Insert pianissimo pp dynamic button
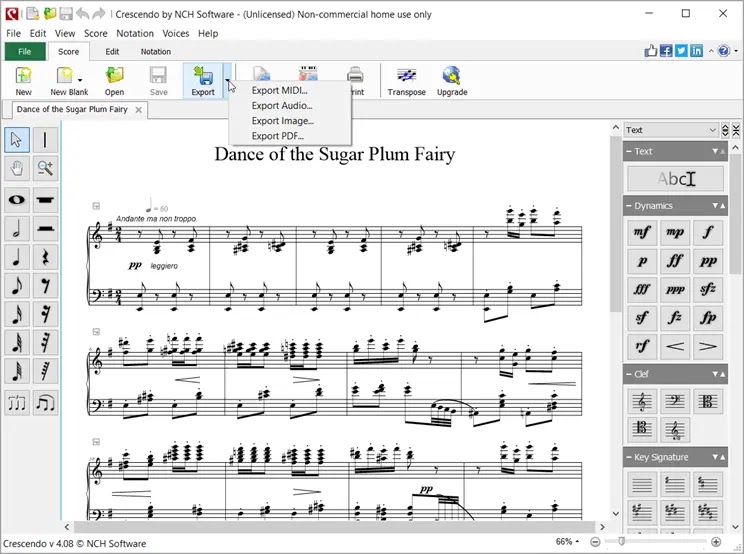Viewport: 744px width, 554px height. [x=708, y=261]
